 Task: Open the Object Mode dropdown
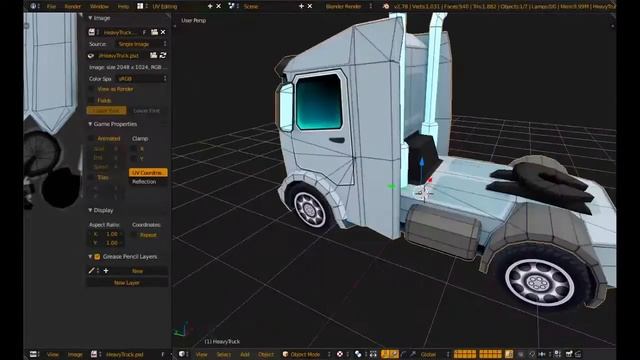click(x=306, y=354)
